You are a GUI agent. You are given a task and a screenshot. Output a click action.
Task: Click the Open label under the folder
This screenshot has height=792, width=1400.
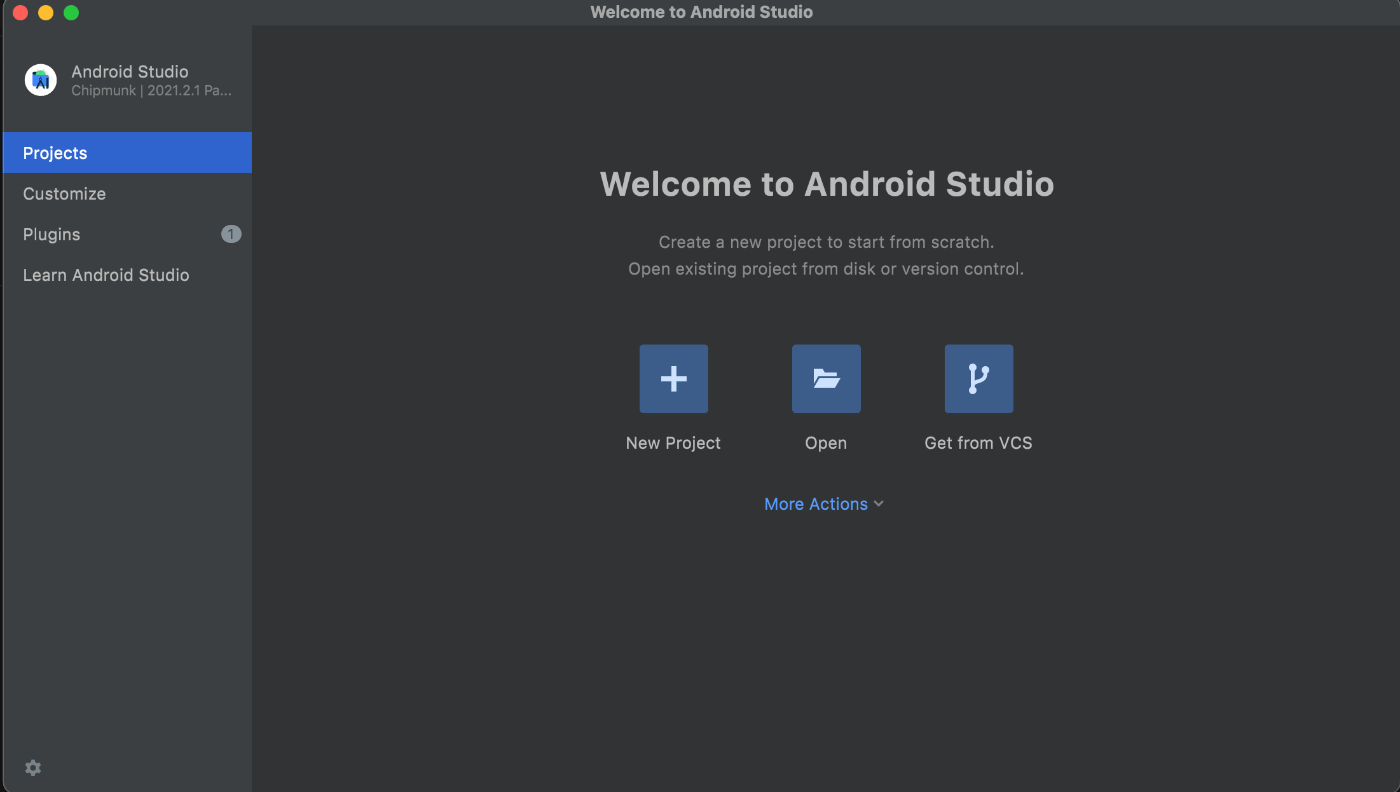click(826, 443)
